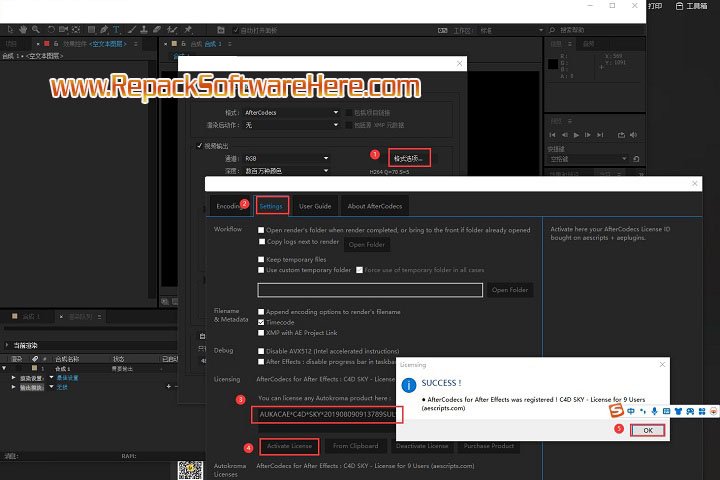This screenshot has width=720, height=480.
Task: Select the Pen tool
Action: (x=104, y=30)
